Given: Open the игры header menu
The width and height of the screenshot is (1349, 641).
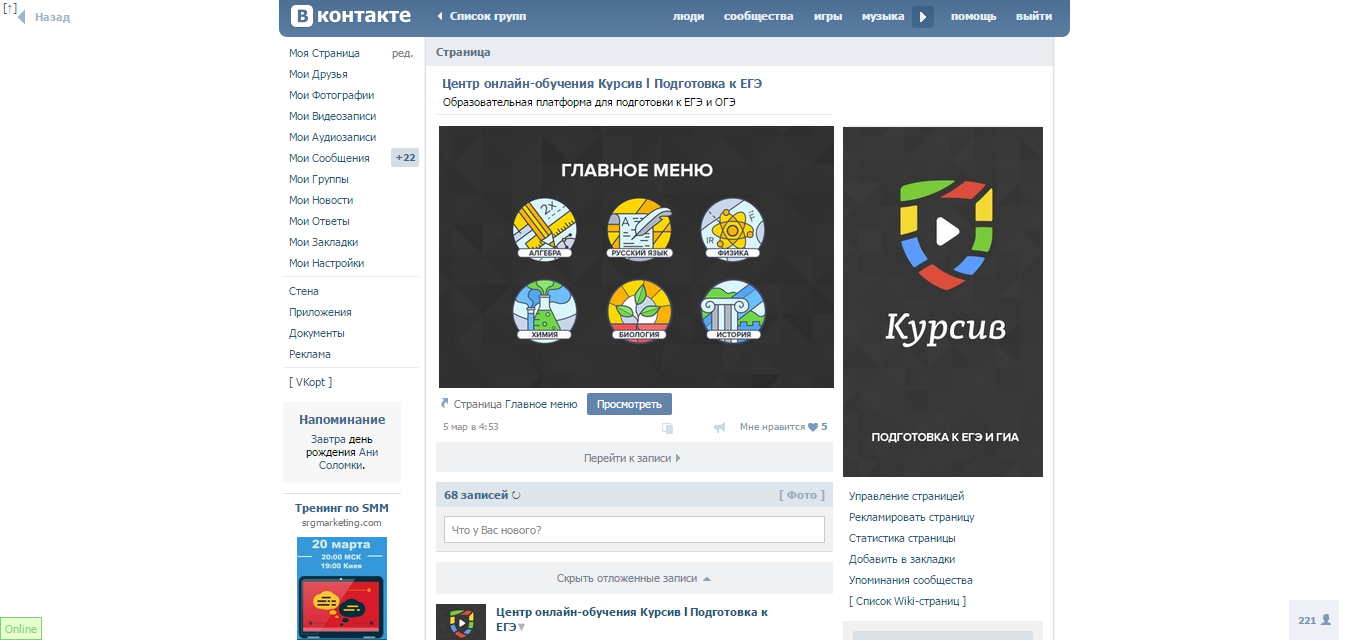Looking at the screenshot, I should coord(828,16).
